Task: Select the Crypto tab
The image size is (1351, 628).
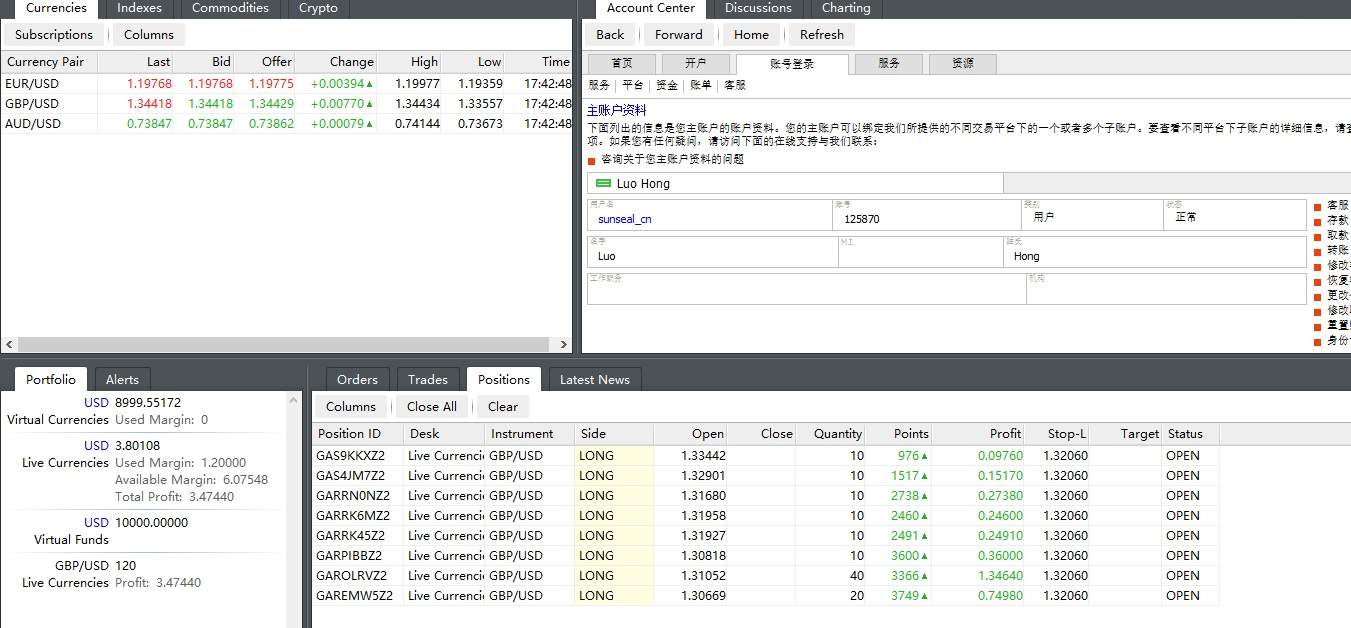Action: pos(318,9)
